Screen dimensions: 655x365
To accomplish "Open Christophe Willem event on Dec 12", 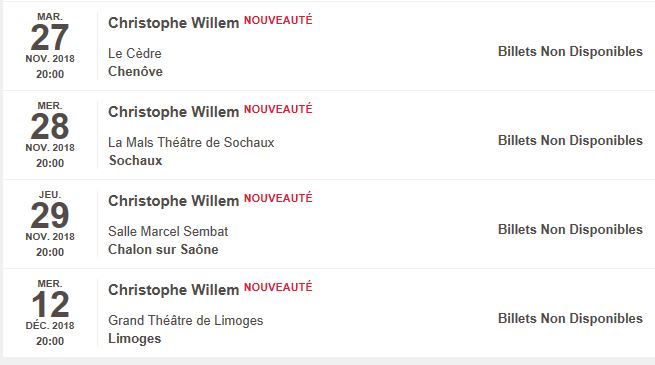I will click(x=173, y=290).
